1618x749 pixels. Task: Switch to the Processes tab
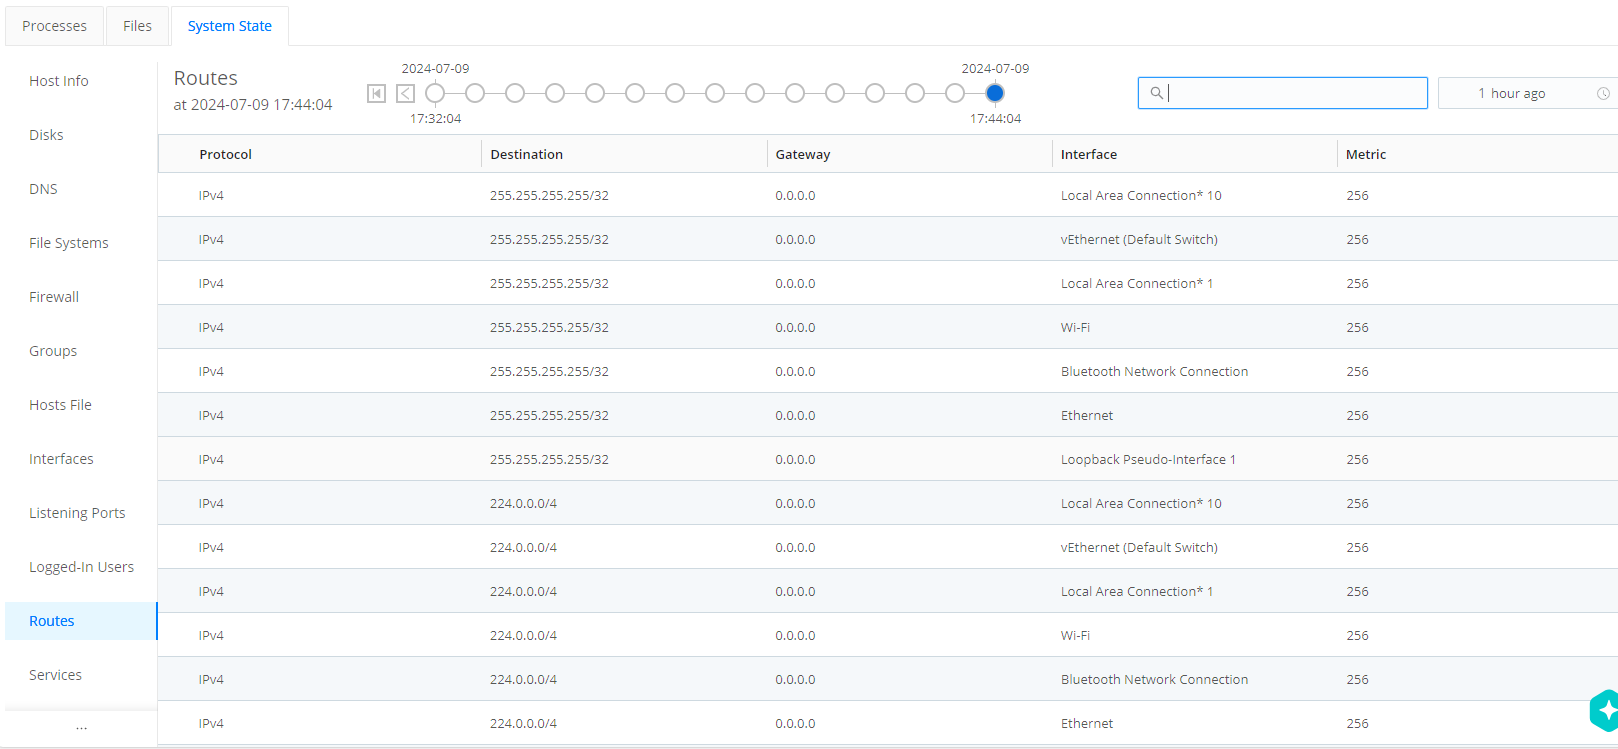coord(54,26)
